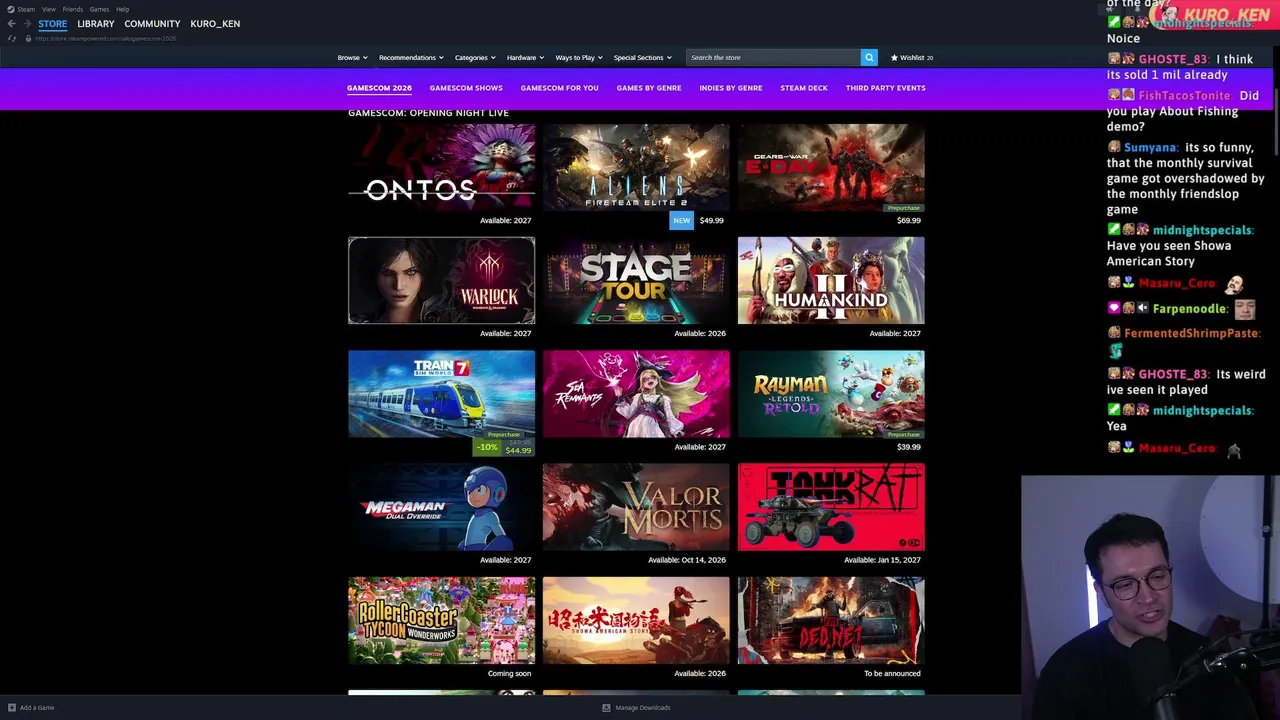This screenshot has width=1280, height=720.
Task: Click the $49.99 price on Aliens
Action: [711, 220]
